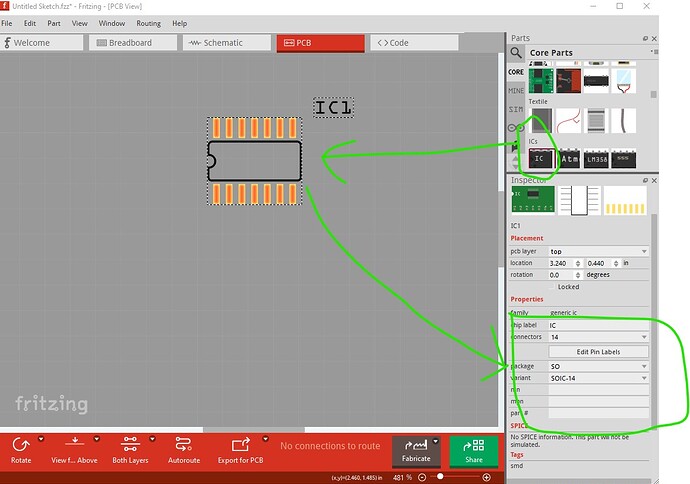690x484 pixels.
Task: Pick the green breakout board part
Action: [x=541, y=81]
